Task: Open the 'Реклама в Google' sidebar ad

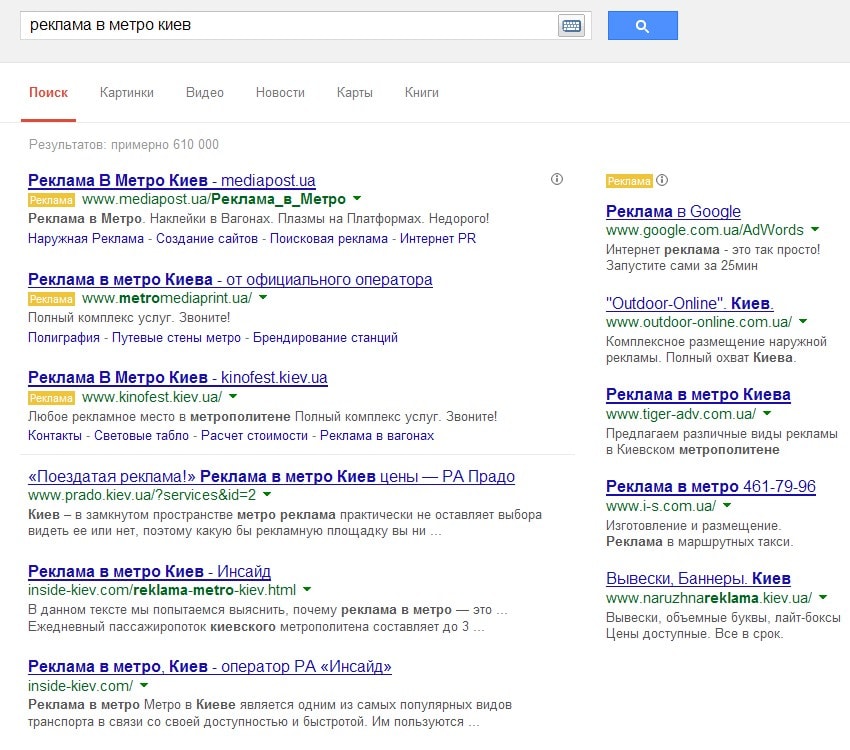Action: 673,211
